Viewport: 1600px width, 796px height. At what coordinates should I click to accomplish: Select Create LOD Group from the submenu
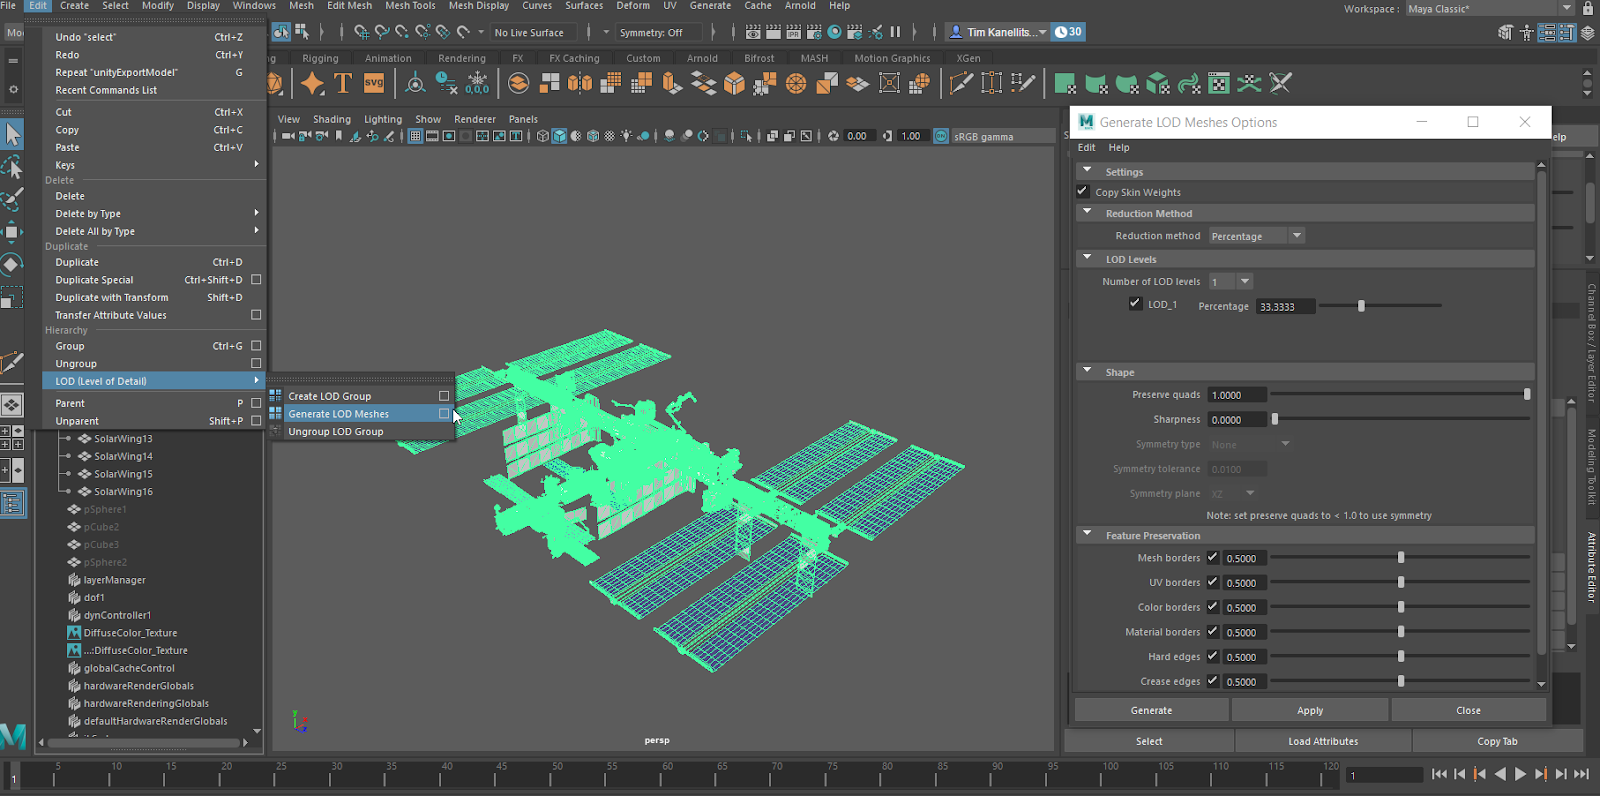click(x=330, y=396)
